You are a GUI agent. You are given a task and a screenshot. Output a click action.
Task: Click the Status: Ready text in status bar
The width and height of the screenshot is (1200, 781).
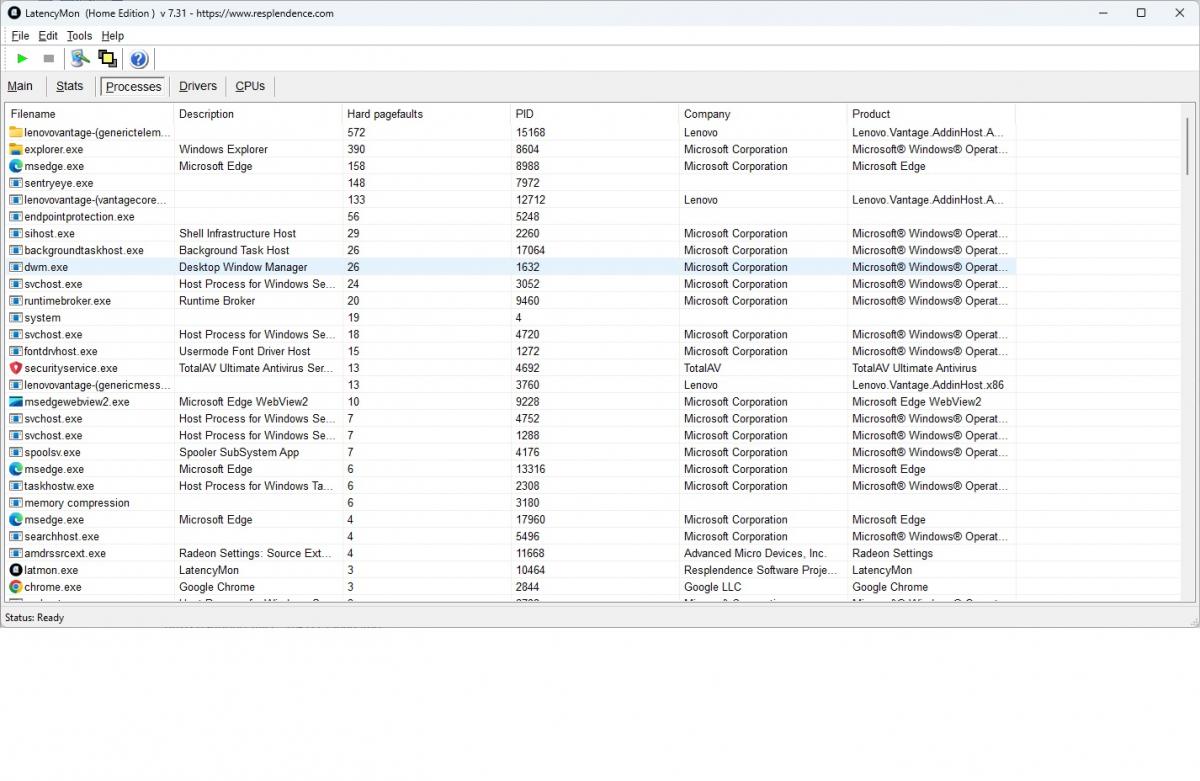click(35, 618)
